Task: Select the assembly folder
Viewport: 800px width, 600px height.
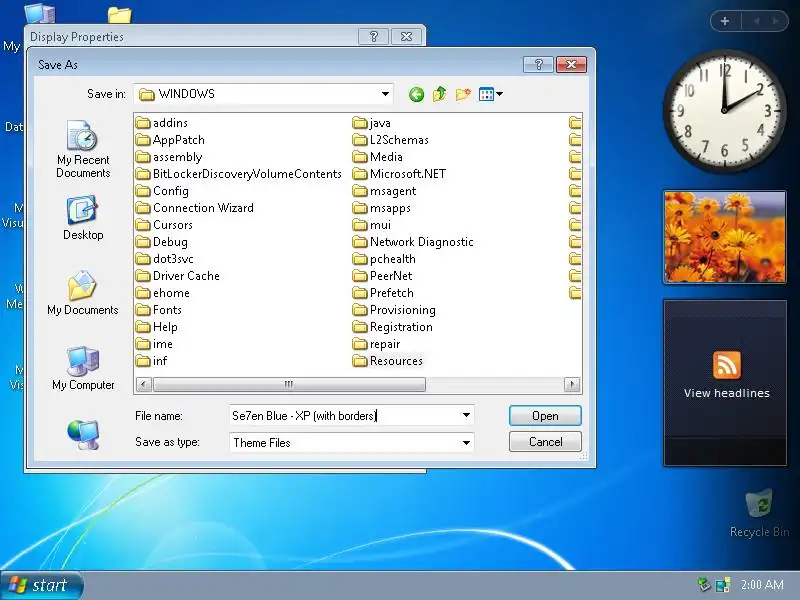Action: click(x=169, y=157)
